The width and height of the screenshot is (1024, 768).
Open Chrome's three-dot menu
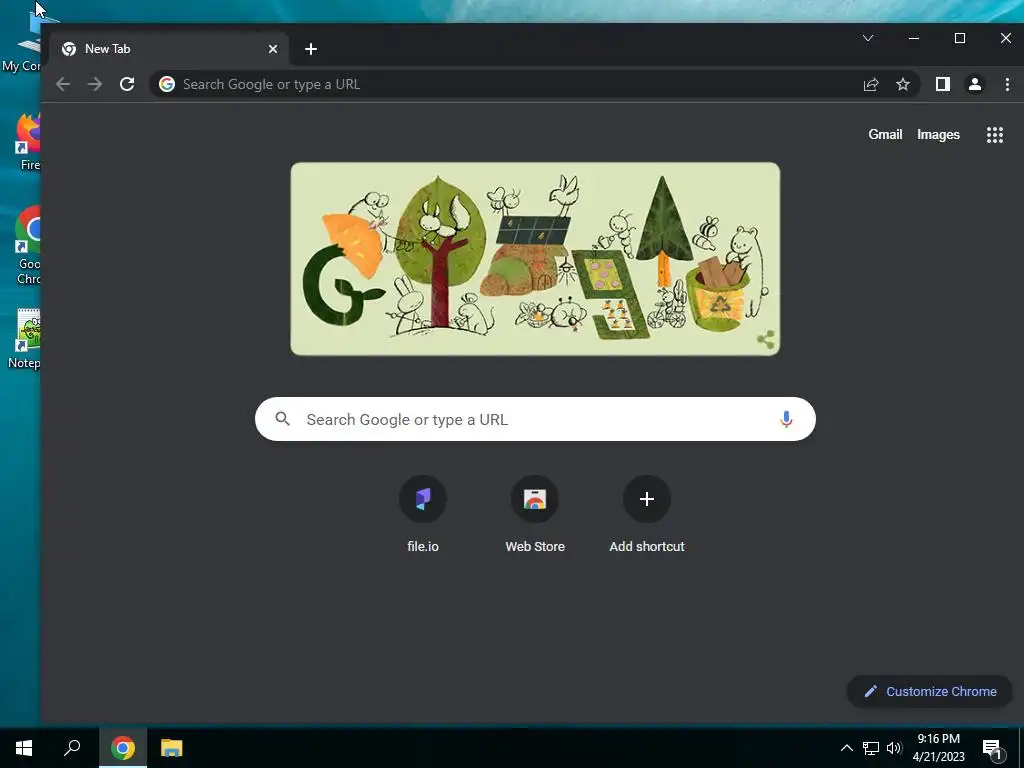pyautogui.click(x=1007, y=84)
